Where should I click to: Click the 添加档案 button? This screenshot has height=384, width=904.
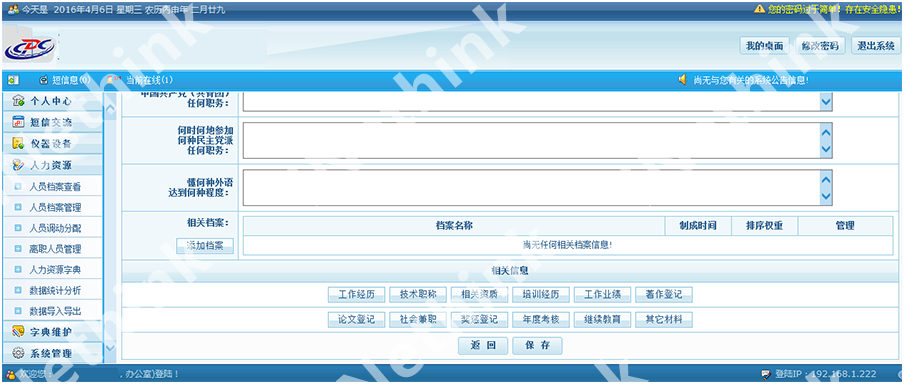pyautogui.click(x=205, y=246)
